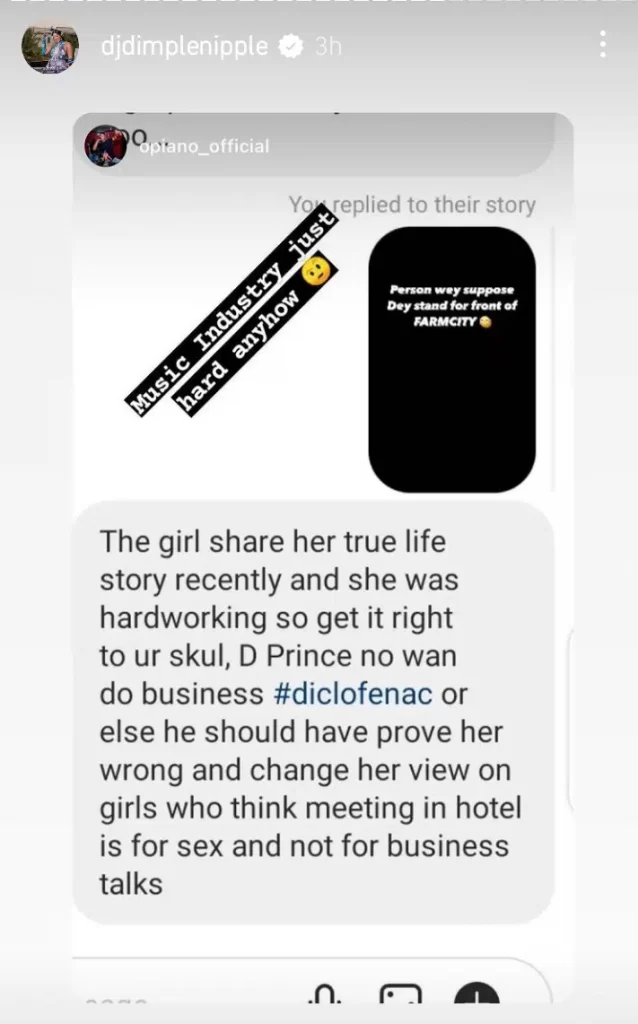This screenshot has height=1024, width=638.
Task: Tap the opiano_official avatar in the chat header
Action: click(x=105, y=146)
